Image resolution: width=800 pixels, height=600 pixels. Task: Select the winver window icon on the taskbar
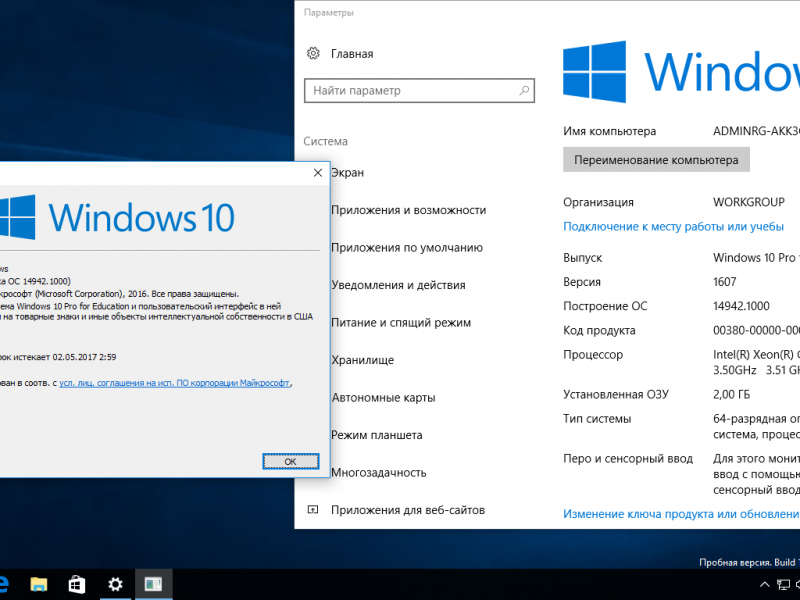click(153, 584)
